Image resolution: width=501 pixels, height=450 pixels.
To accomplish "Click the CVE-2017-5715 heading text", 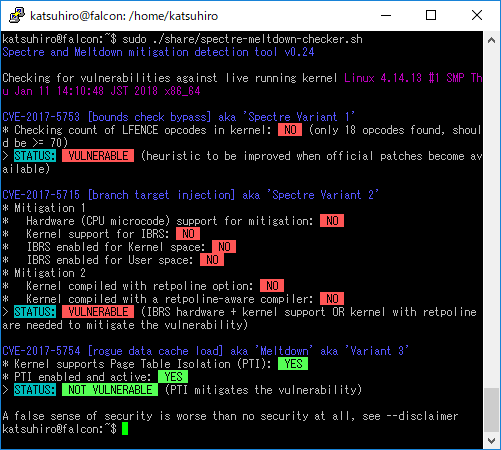I will click(x=41, y=195).
